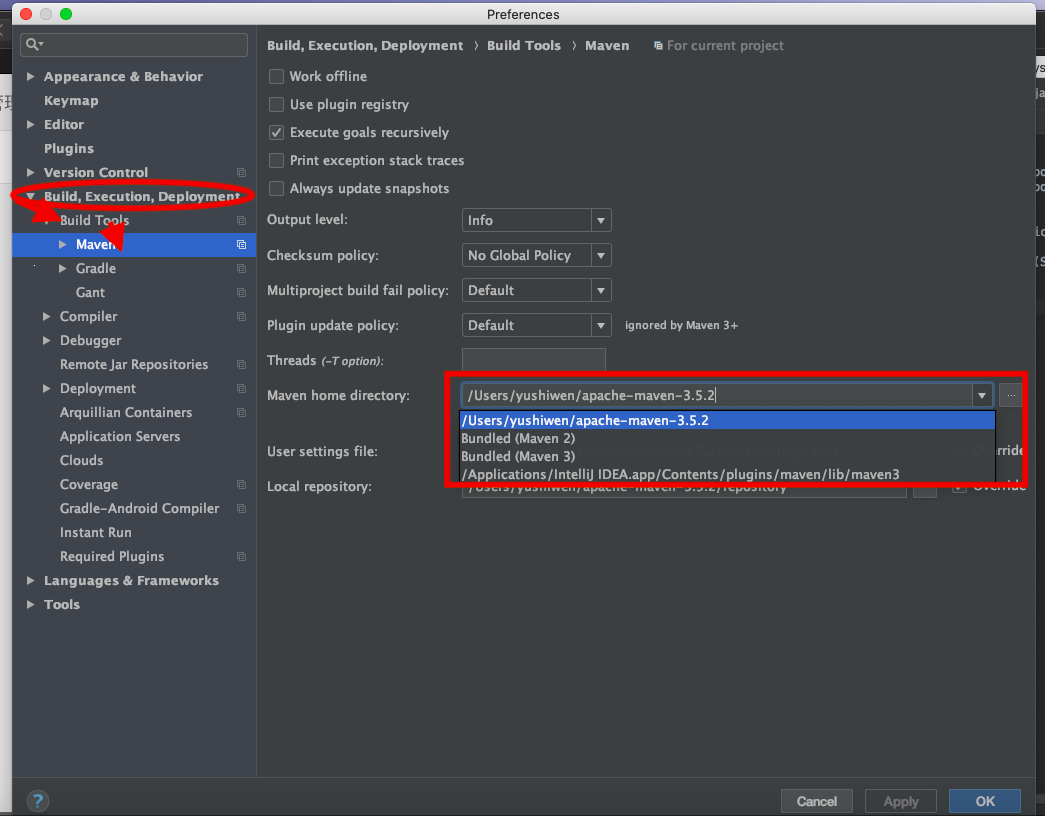Expand the Editor section
This screenshot has width=1045, height=816.
pyautogui.click(x=30, y=125)
